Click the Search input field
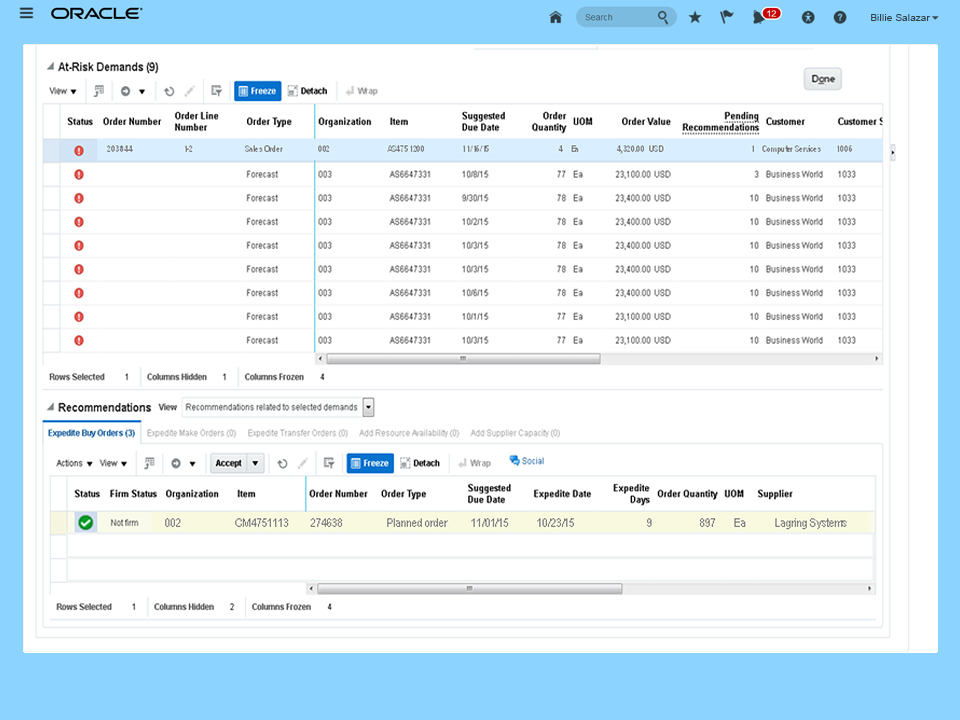 (615, 17)
